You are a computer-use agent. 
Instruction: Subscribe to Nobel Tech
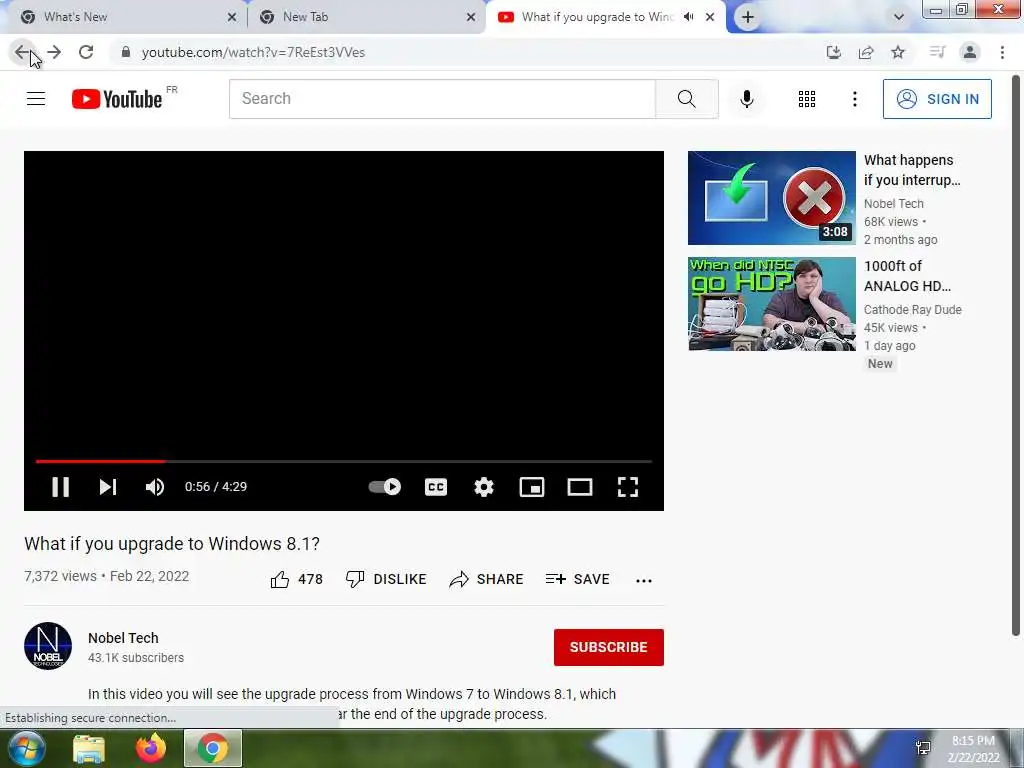[609, 647]
